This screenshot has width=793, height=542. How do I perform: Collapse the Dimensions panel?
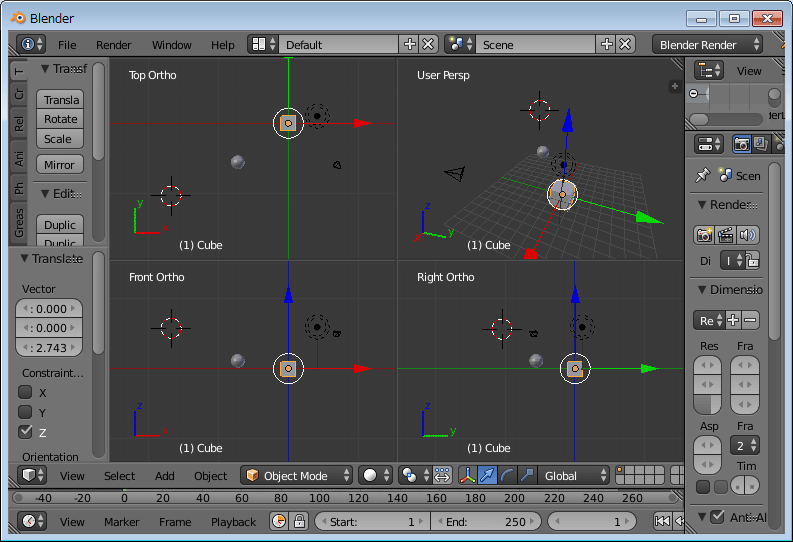coord(702,290)
